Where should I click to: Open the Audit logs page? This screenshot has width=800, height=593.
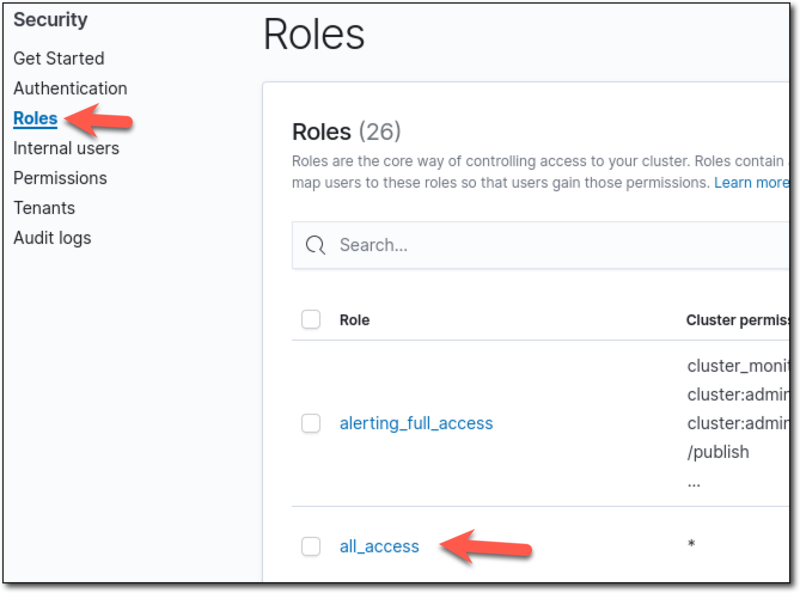coord(52,237)
